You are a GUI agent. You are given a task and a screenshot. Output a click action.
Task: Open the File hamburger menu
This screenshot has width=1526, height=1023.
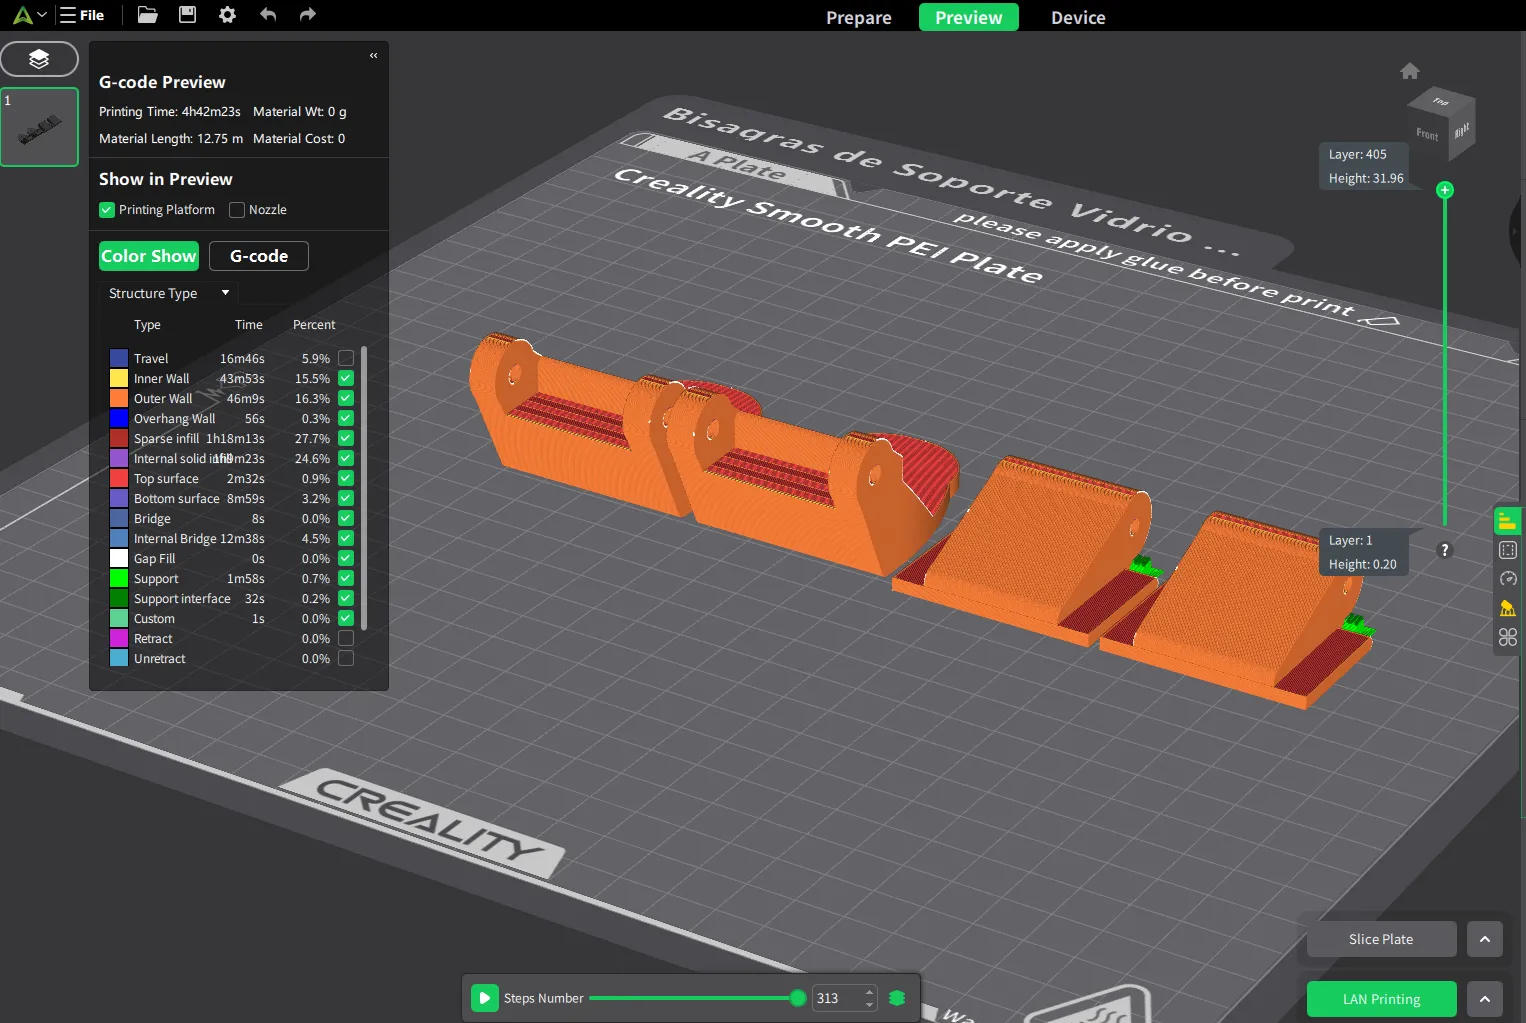pos(82,15)
